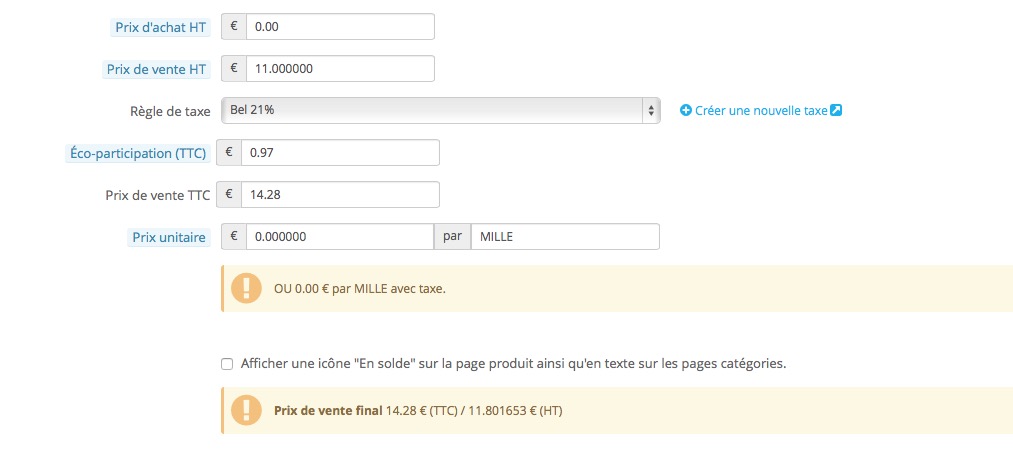Click the Prix de vente TTC field 14.28

(340, 195)
